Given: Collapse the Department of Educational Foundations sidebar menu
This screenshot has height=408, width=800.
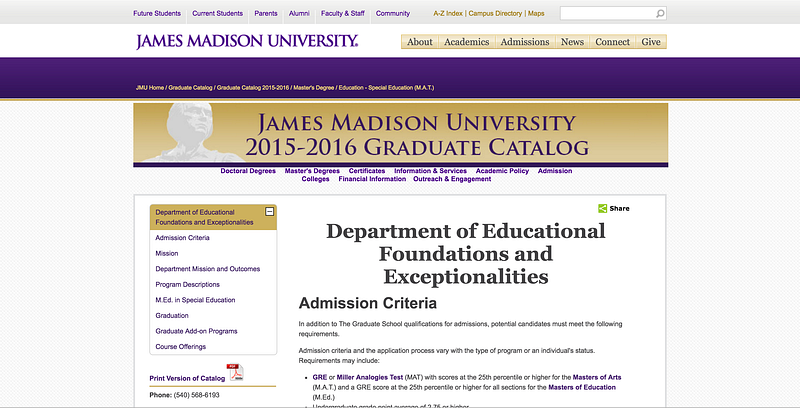Looking at the screenshot, I should pos(269,211).
